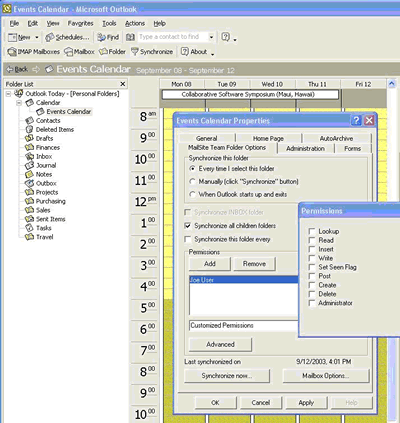
Task: Enable the Administrator permission
Action: click(x=312, y=303)
